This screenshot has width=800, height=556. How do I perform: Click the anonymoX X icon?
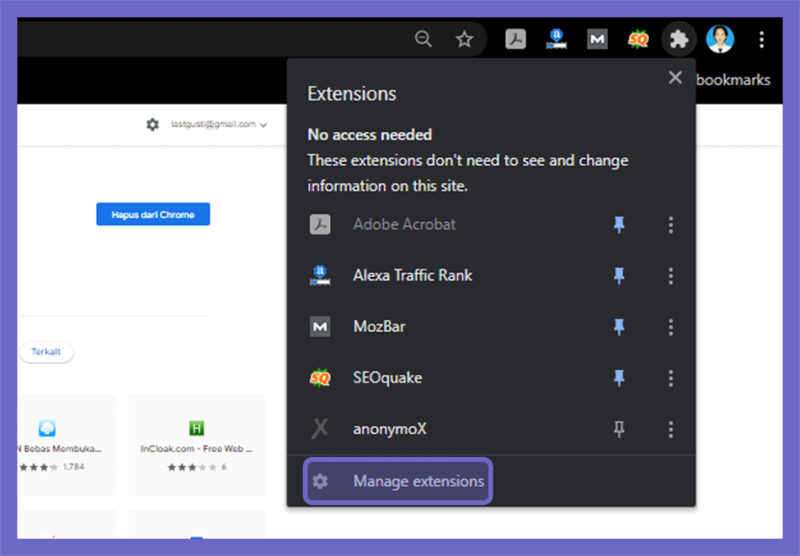click(x=320, y=429)
